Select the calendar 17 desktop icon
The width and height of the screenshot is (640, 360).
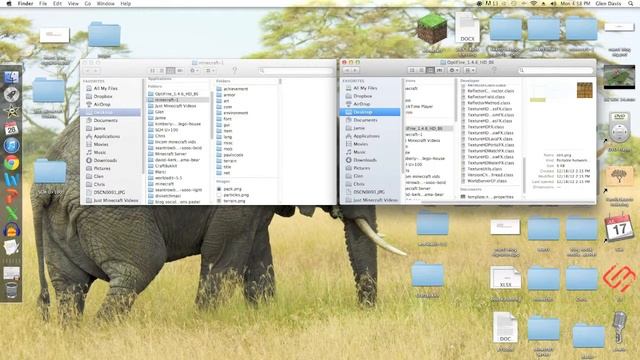(x=619, y=228)
